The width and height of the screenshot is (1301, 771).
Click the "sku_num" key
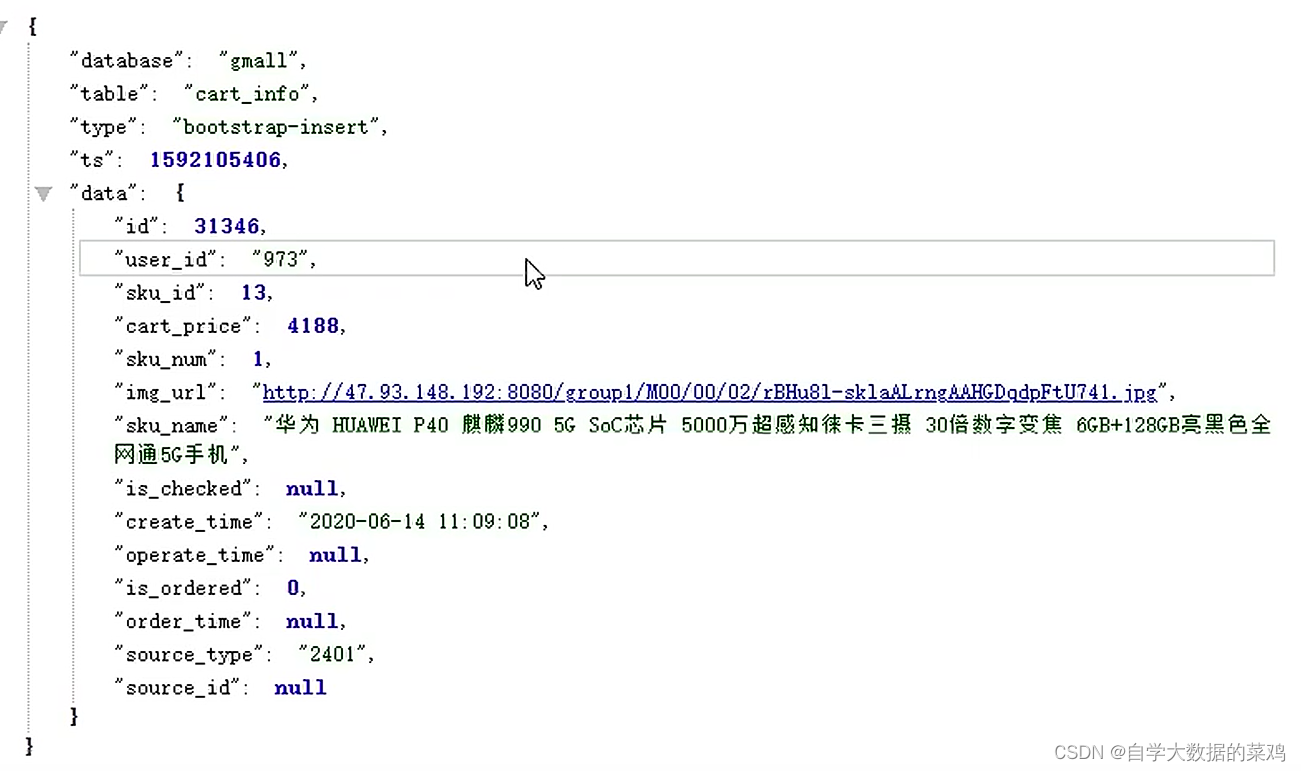click(x=166, y=359)
